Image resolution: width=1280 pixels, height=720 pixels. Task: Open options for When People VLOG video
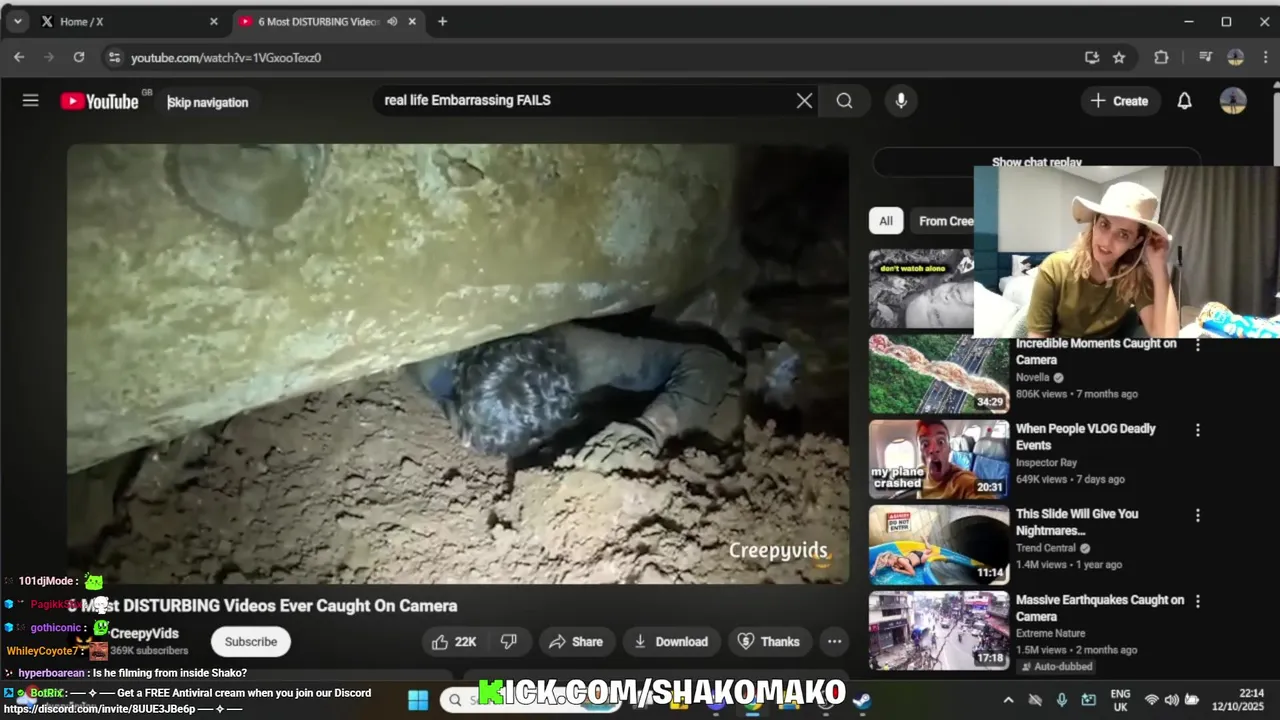tap(1197, 430)
